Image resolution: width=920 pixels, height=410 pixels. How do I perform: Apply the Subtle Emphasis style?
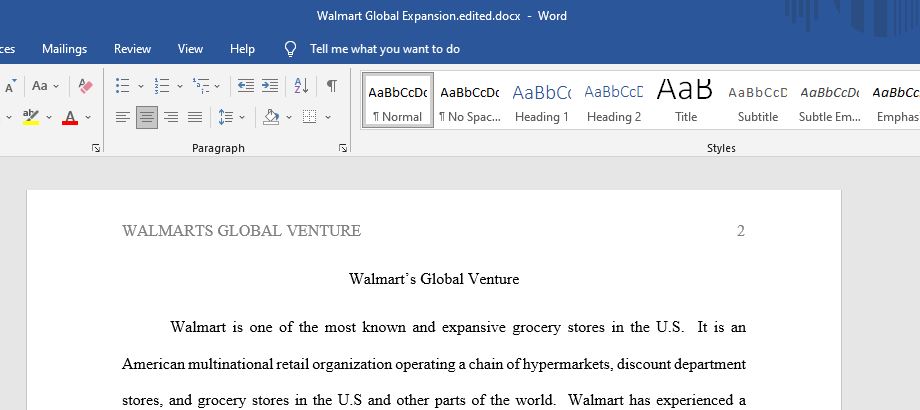(830, 100)
